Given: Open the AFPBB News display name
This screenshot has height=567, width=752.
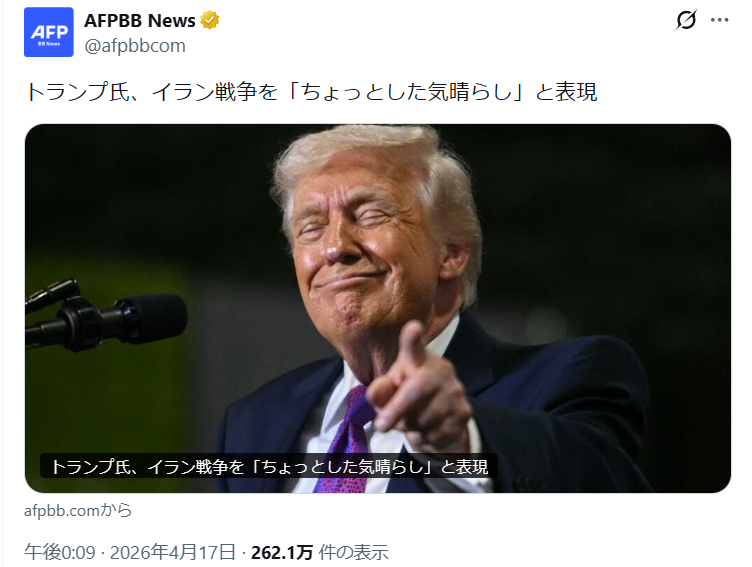Looking at the screenshot, I should 140,21.
